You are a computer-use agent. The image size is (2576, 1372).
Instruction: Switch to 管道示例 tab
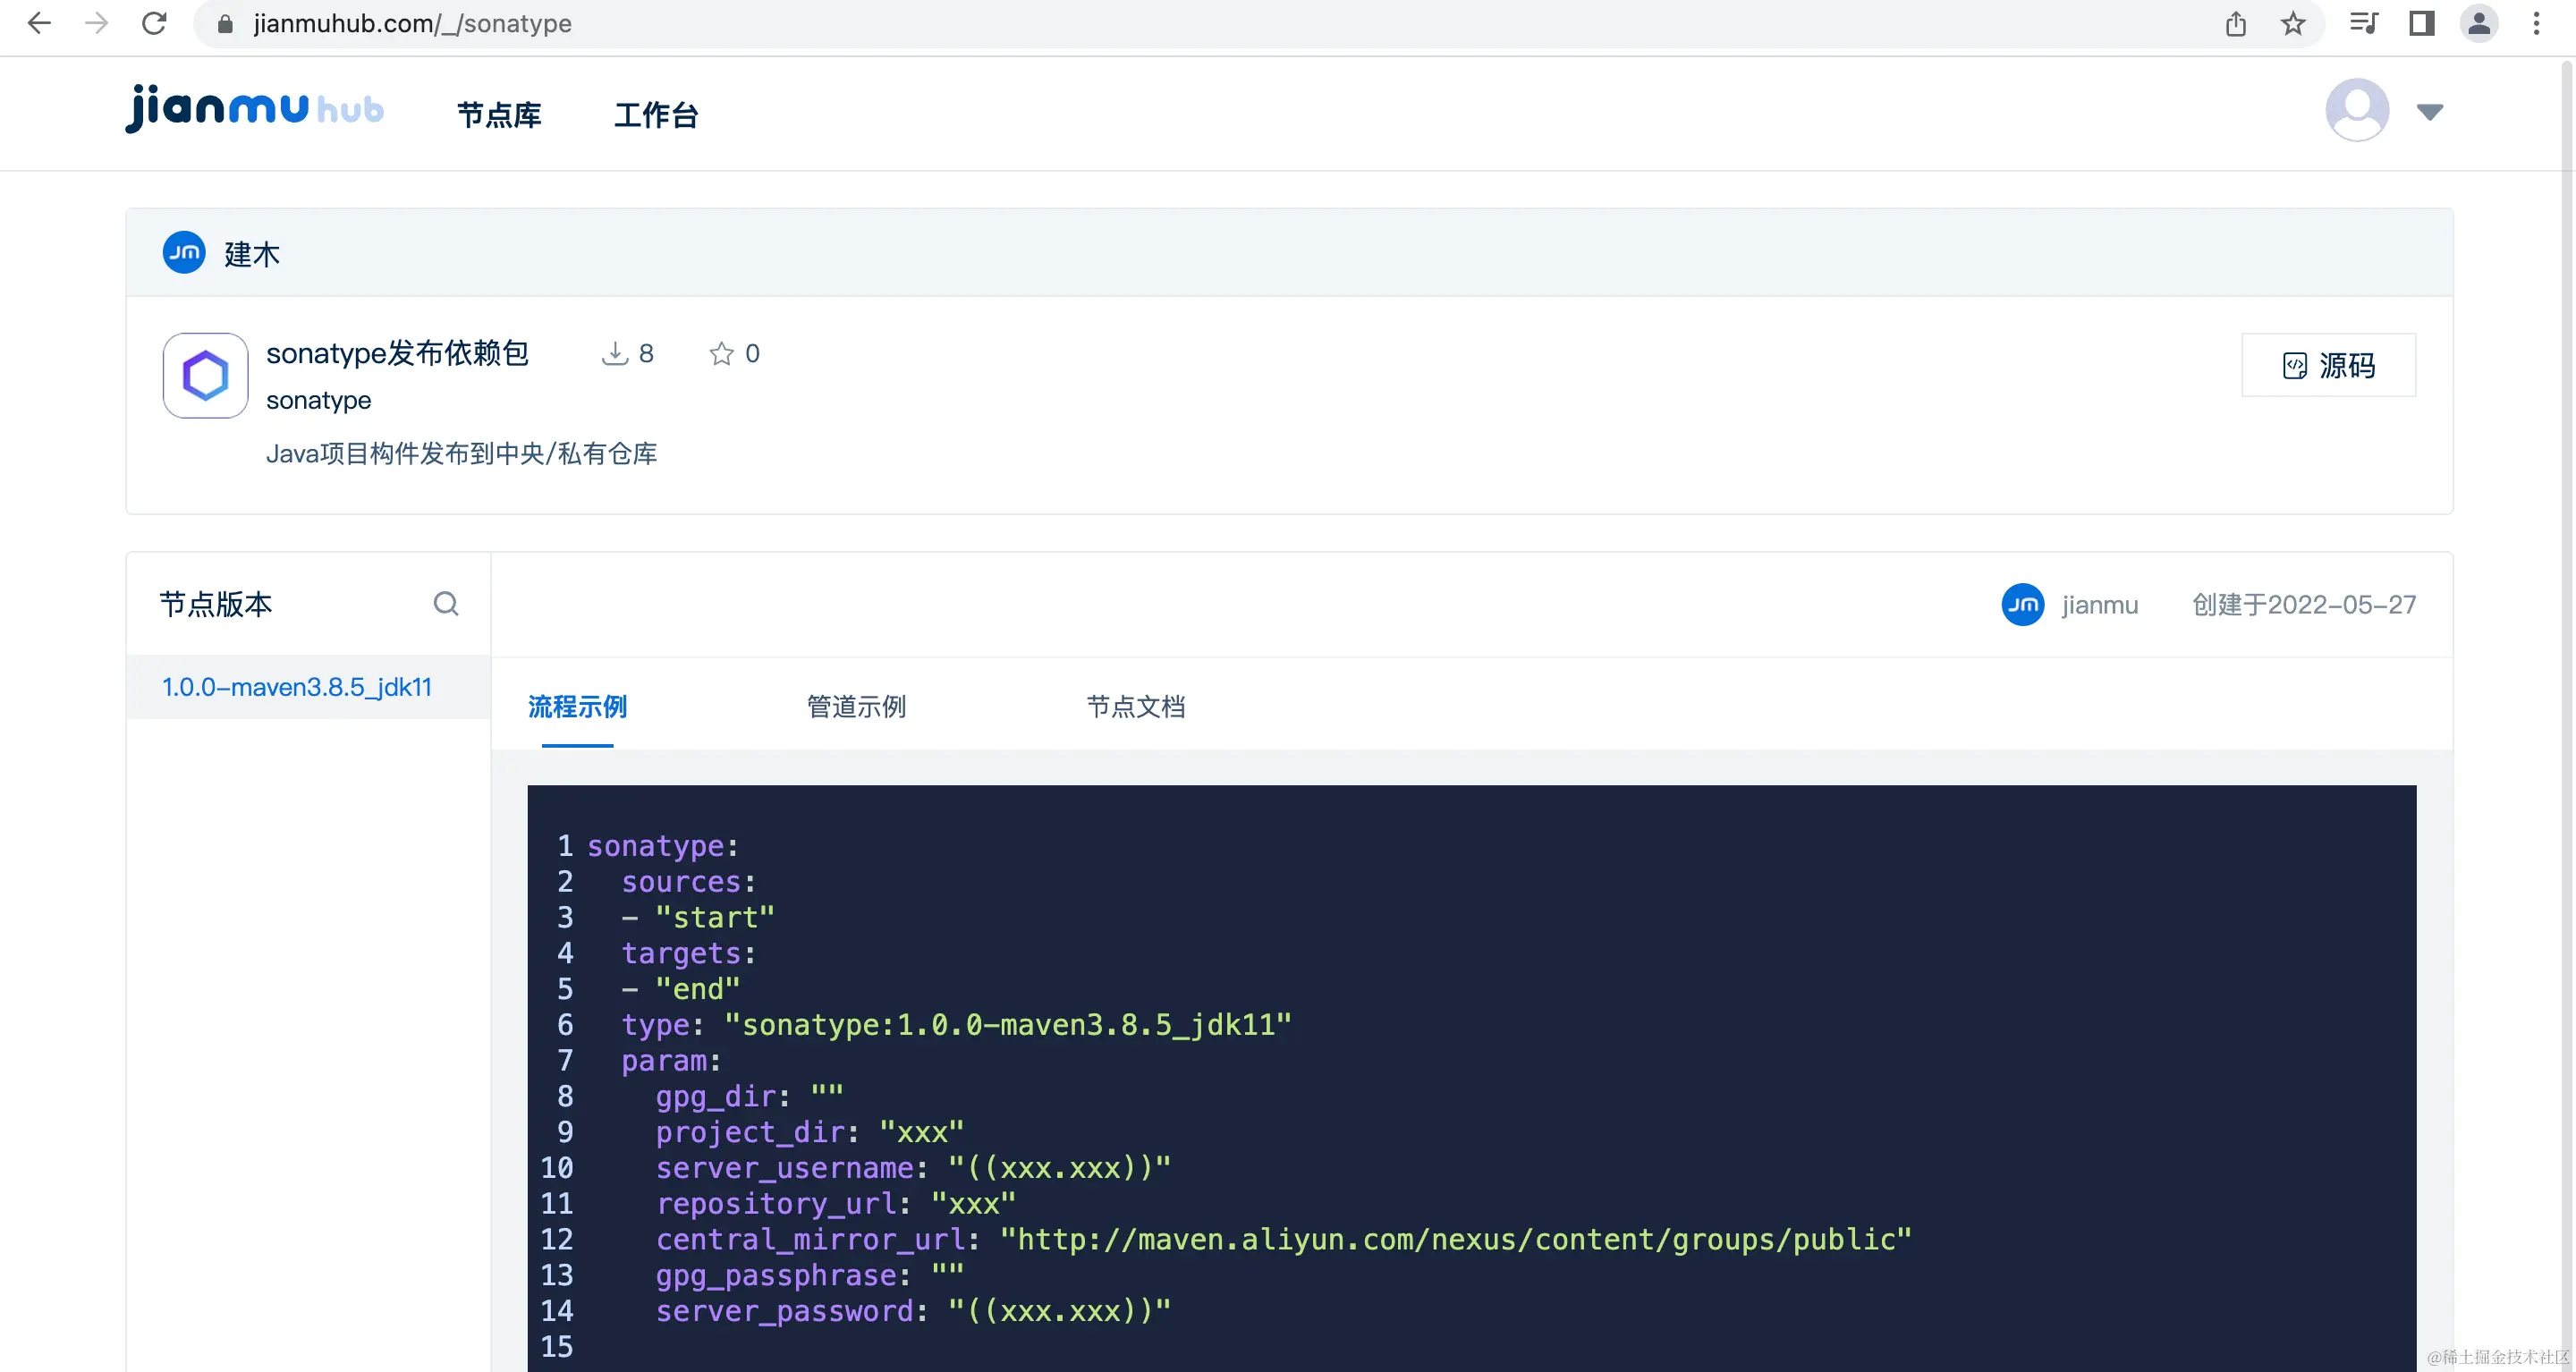(856, 707)
